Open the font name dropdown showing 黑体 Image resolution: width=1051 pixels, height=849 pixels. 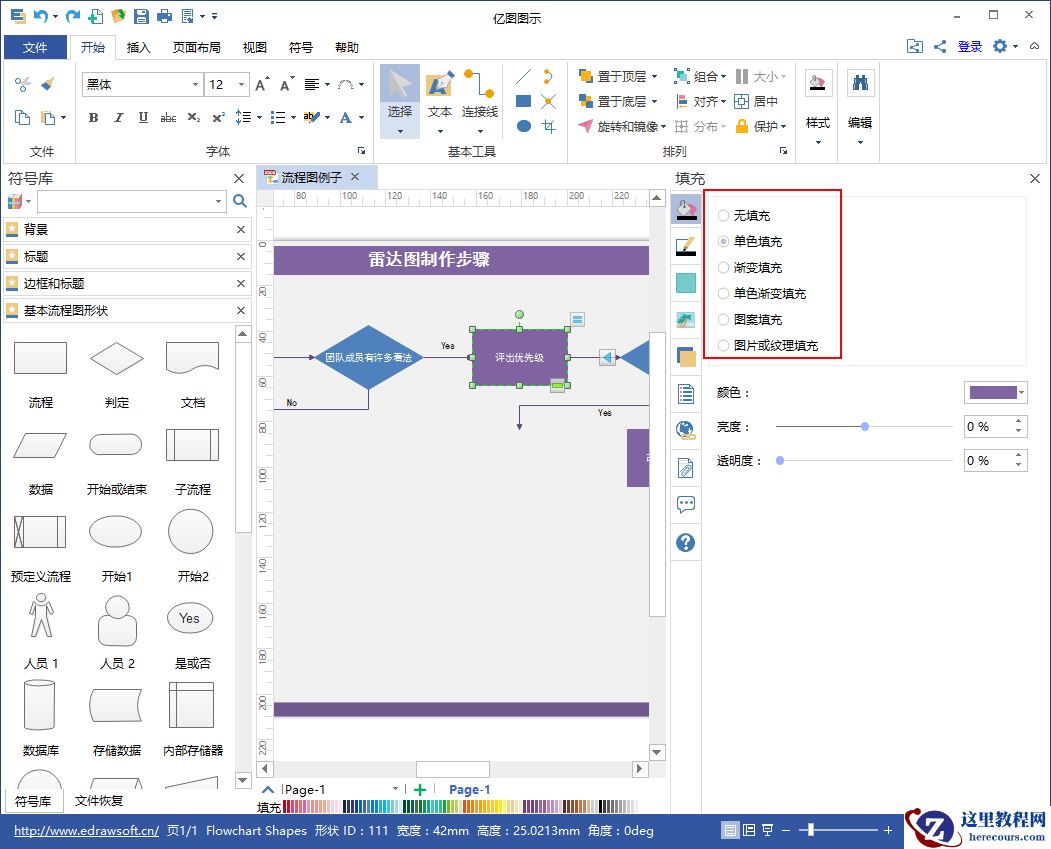click(197, 84)
